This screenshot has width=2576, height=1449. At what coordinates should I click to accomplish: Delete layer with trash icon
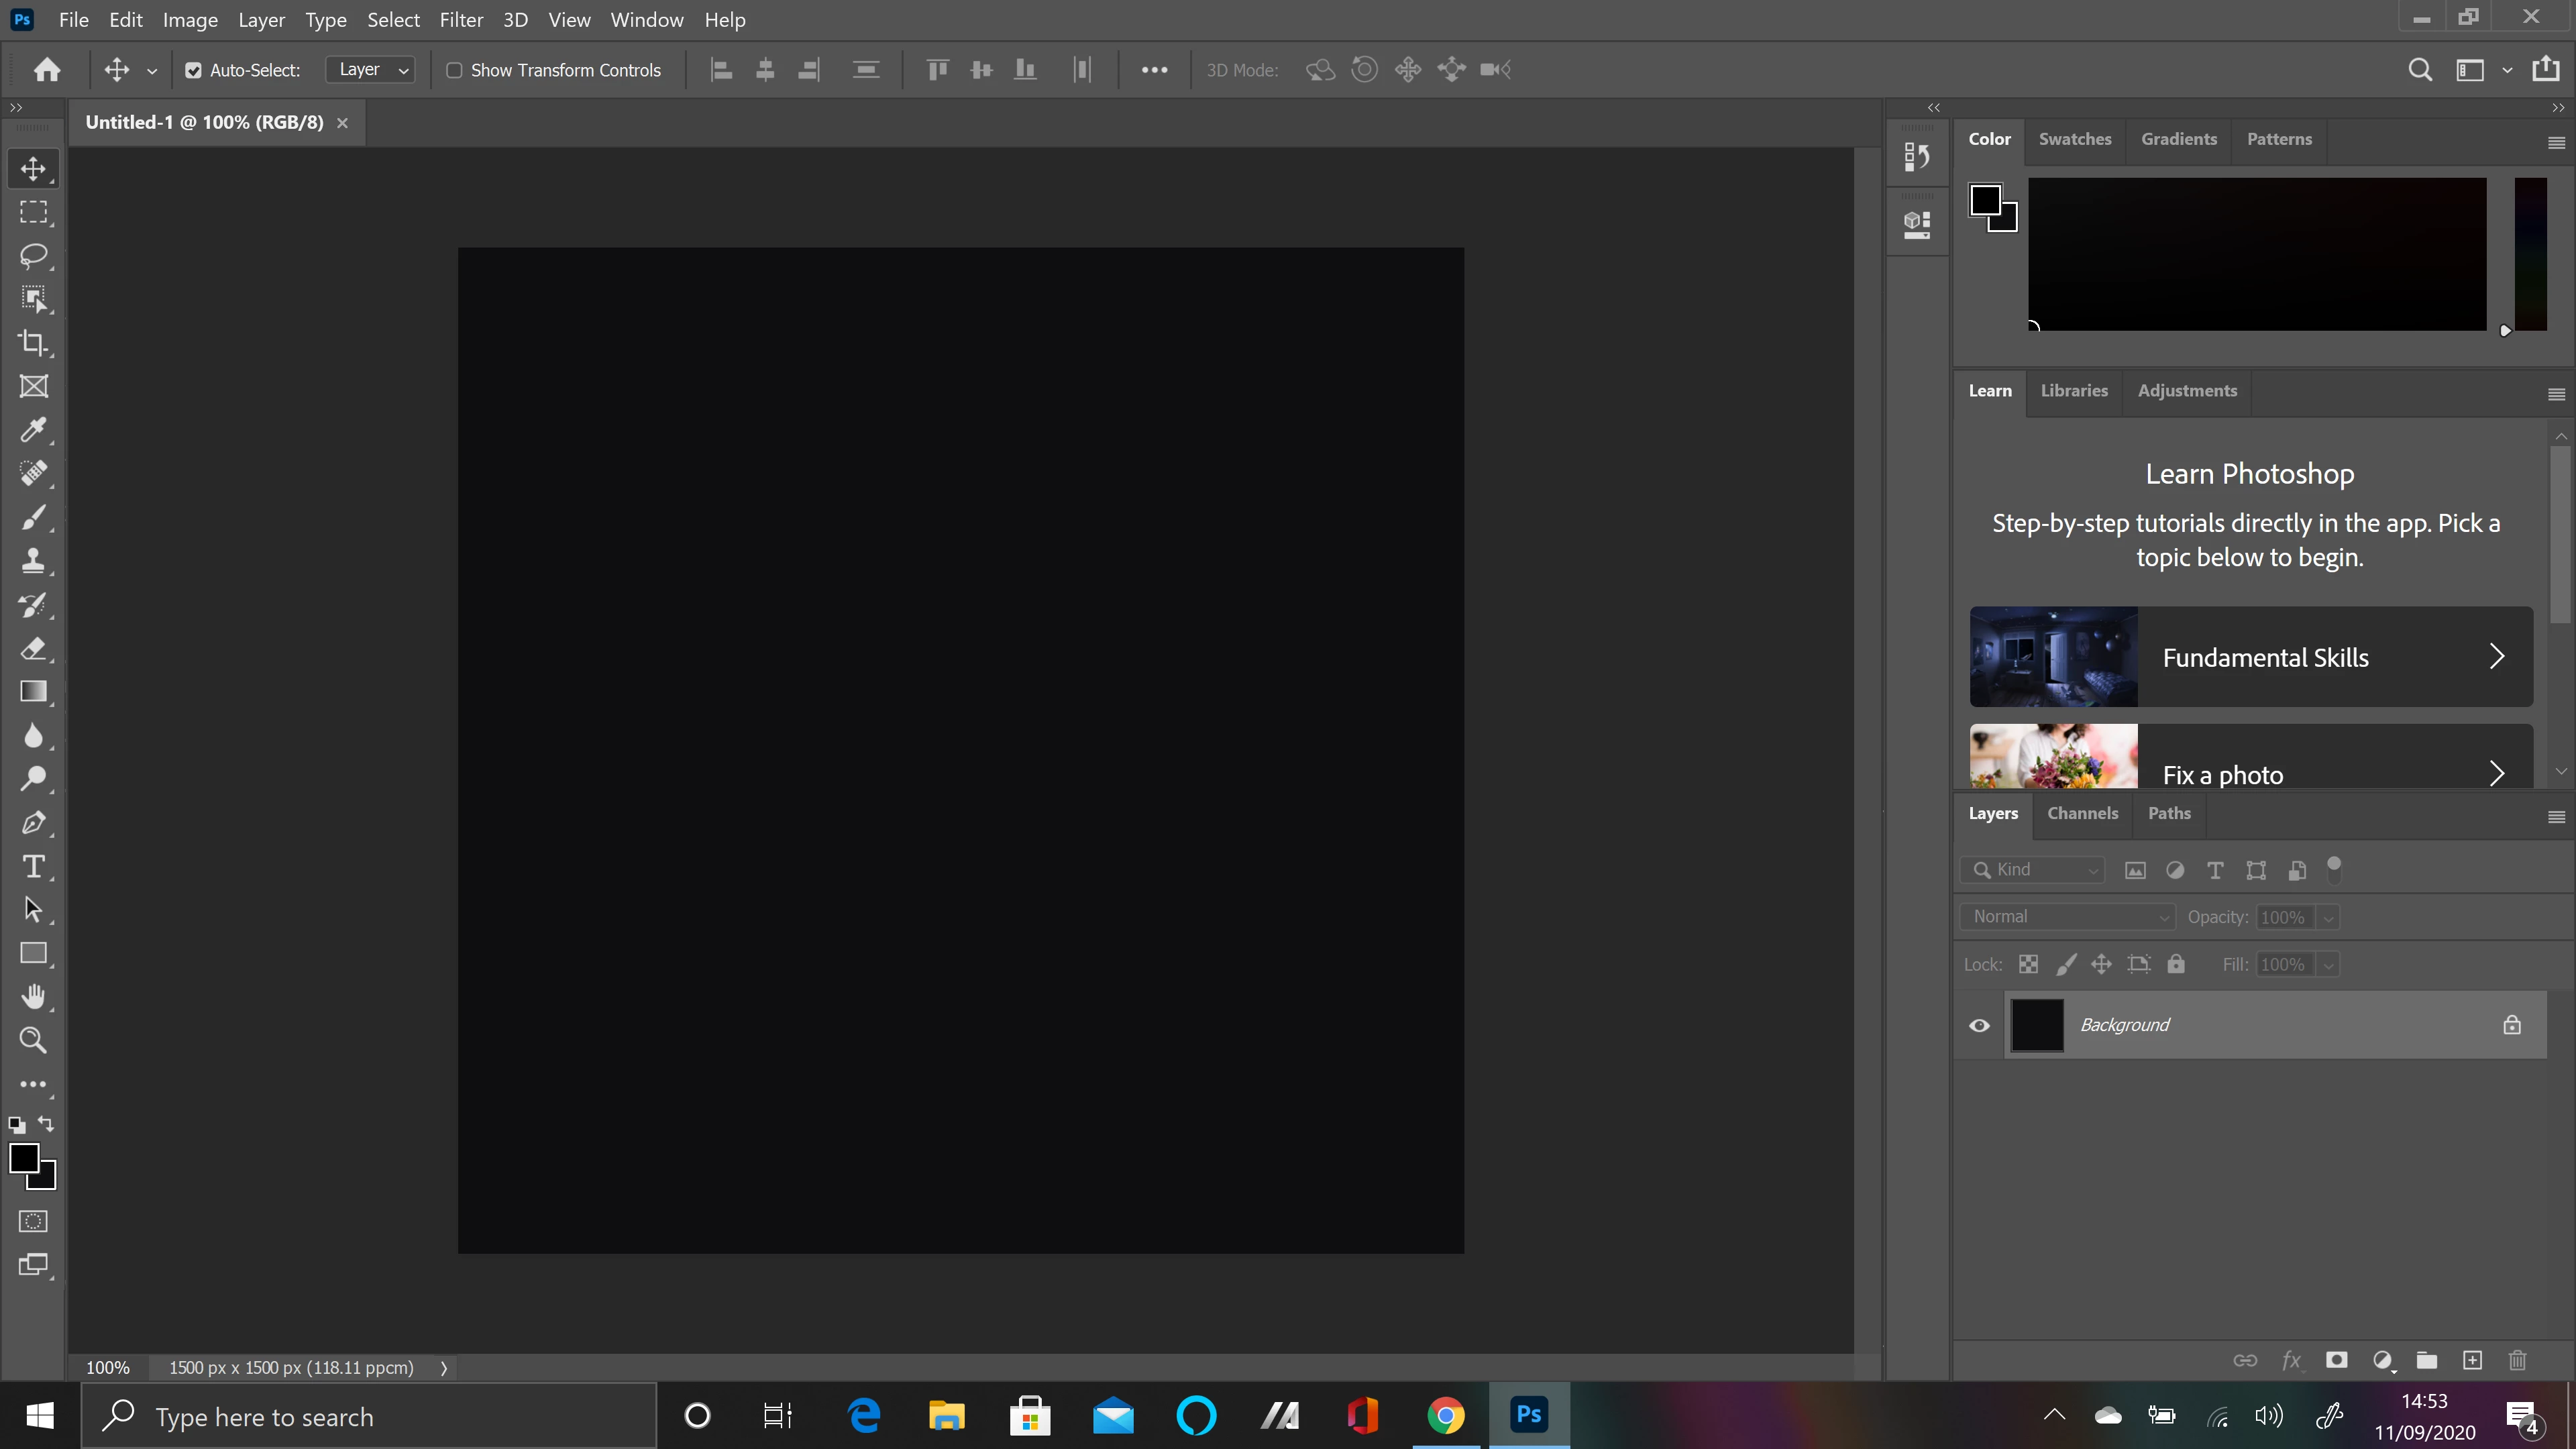(x=2517, y=1360)
